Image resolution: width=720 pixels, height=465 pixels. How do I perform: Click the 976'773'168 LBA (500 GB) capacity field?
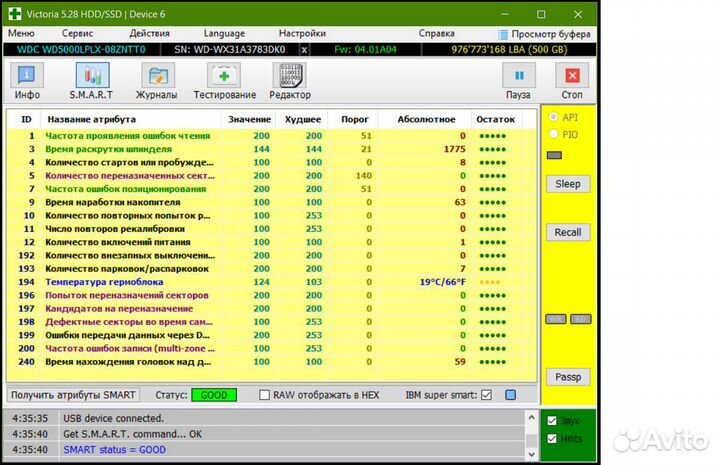pyautogui.click(x=509, y=50)
